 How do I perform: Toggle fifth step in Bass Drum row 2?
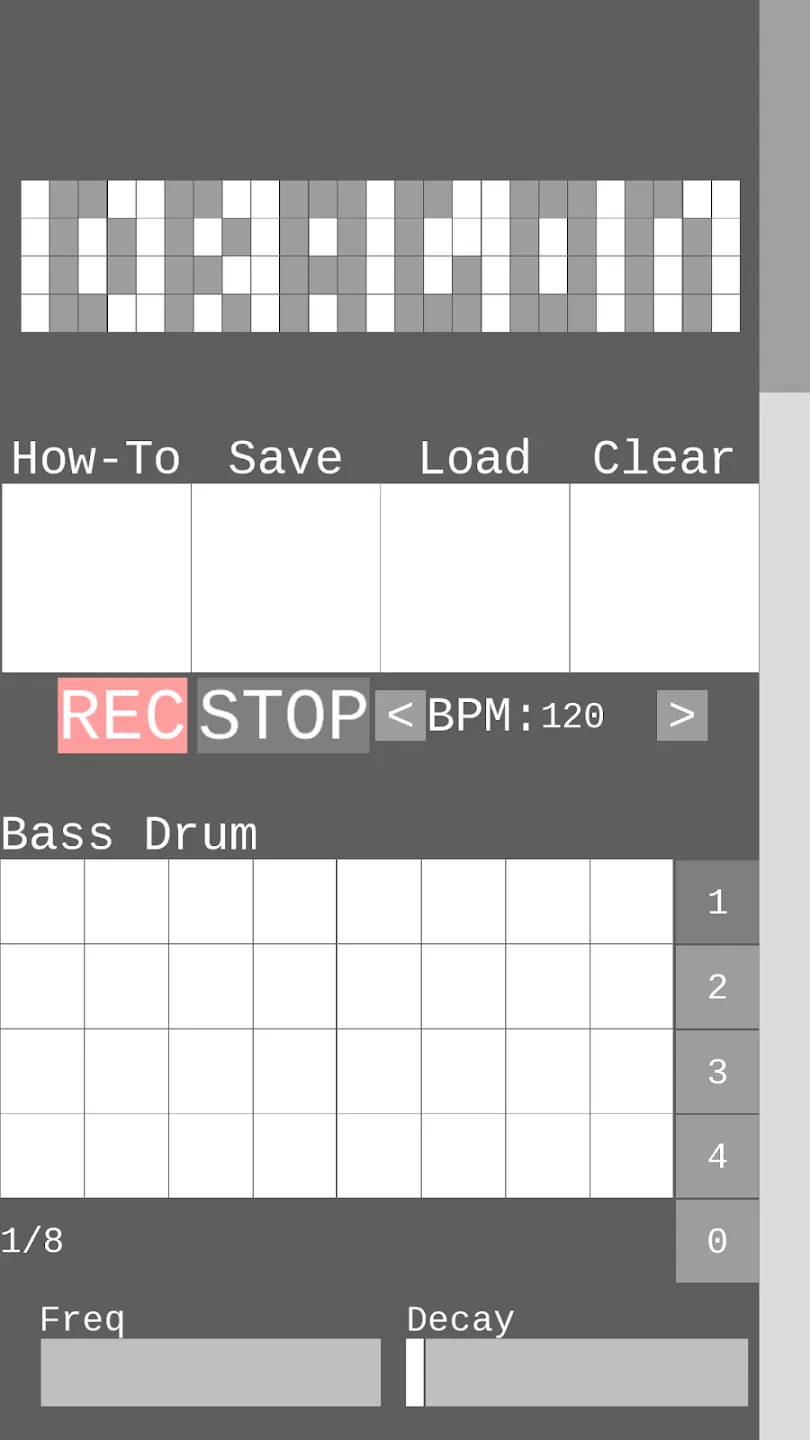coord(379,986)
